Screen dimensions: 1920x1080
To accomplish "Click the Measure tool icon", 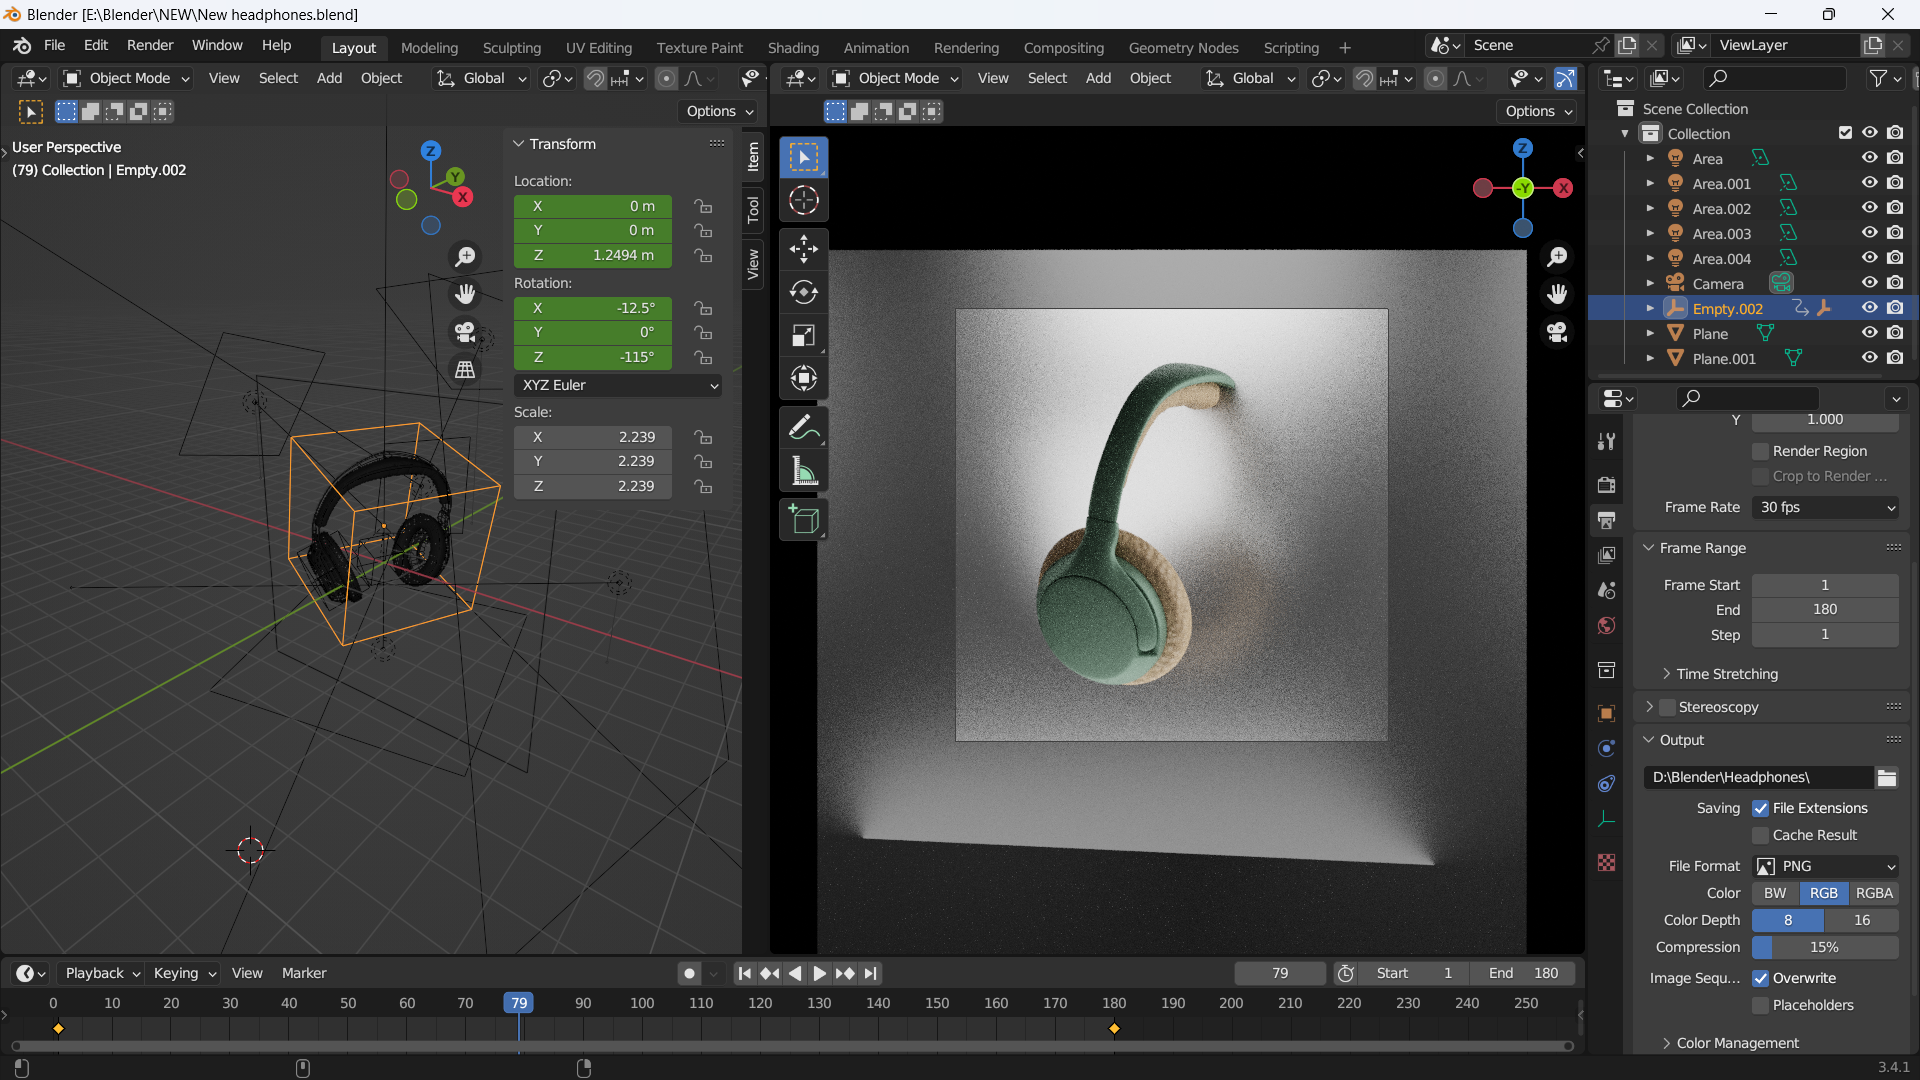I will click(x=803, y=471).
